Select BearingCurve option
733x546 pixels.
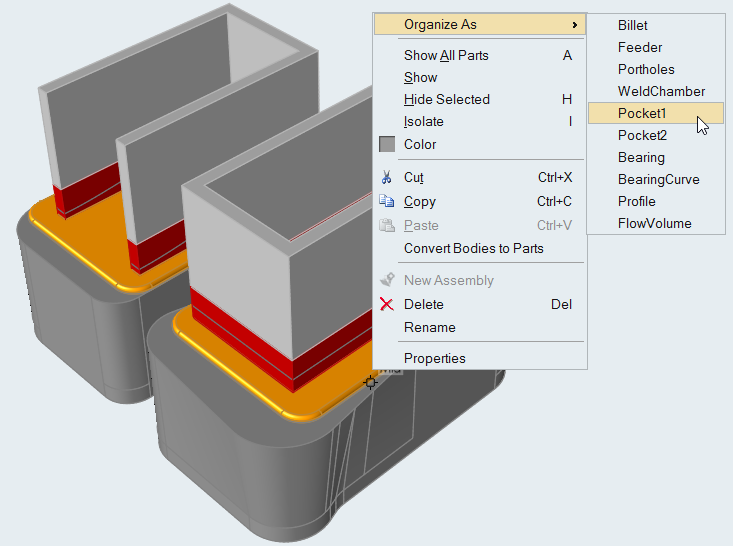(x=658, y=180)
